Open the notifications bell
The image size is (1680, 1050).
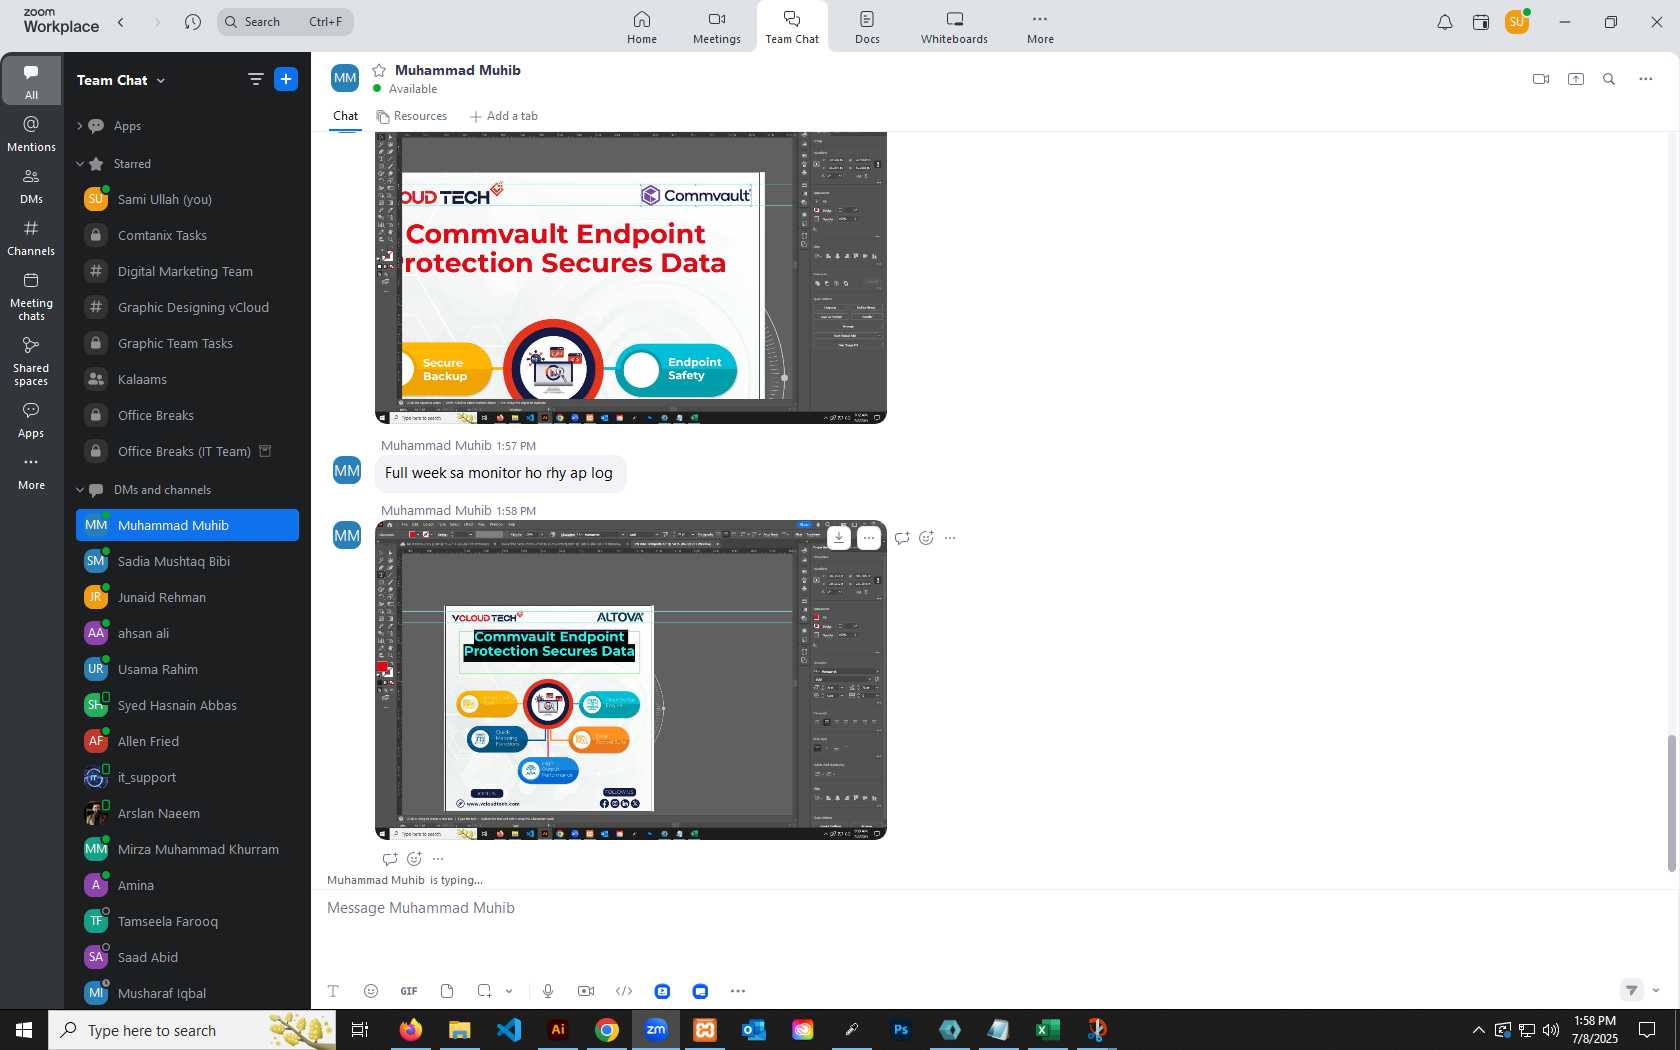coord(1444,22)
